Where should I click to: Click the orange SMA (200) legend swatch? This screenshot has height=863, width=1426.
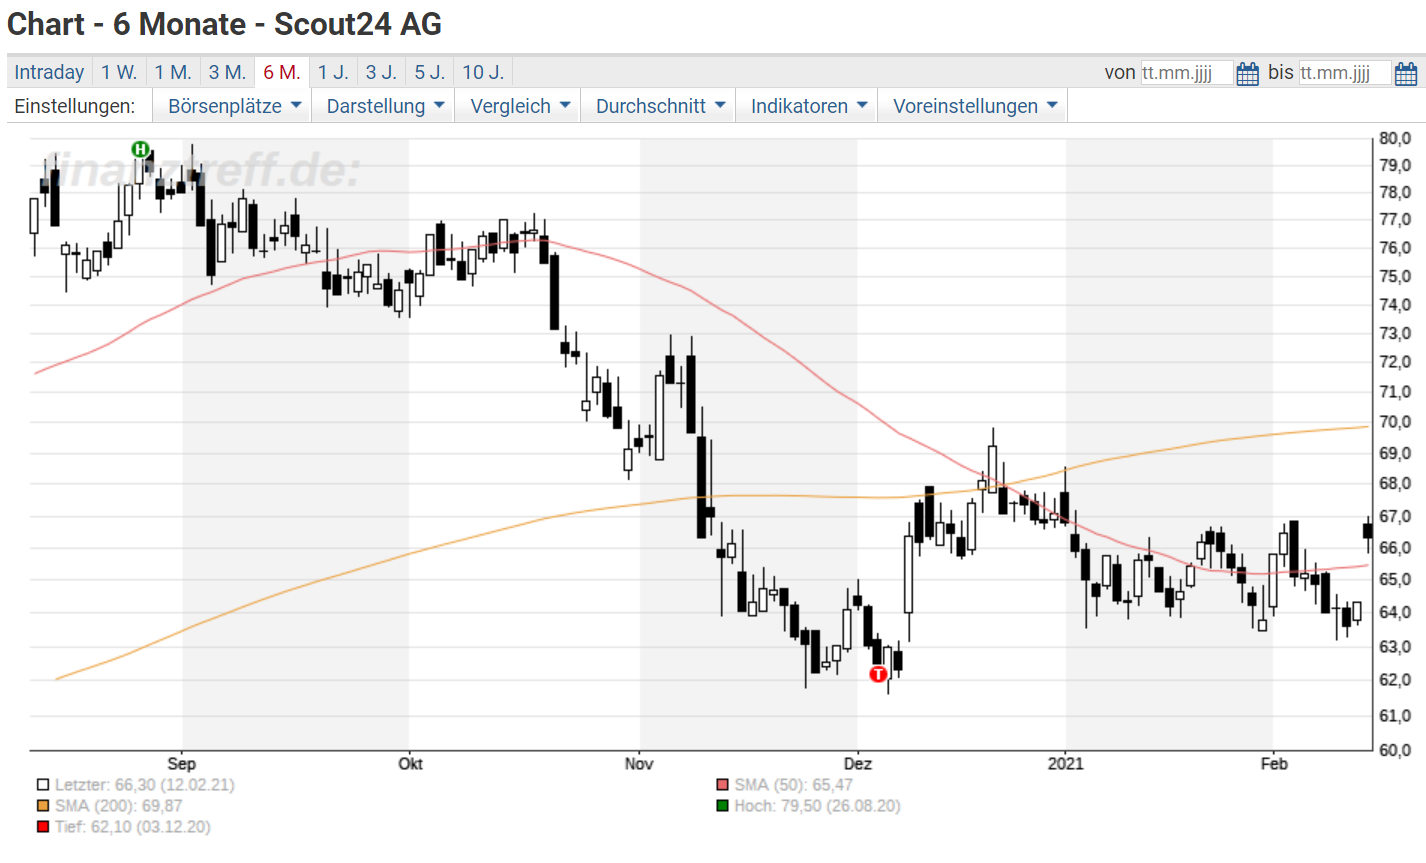click(x=43, y=806)
